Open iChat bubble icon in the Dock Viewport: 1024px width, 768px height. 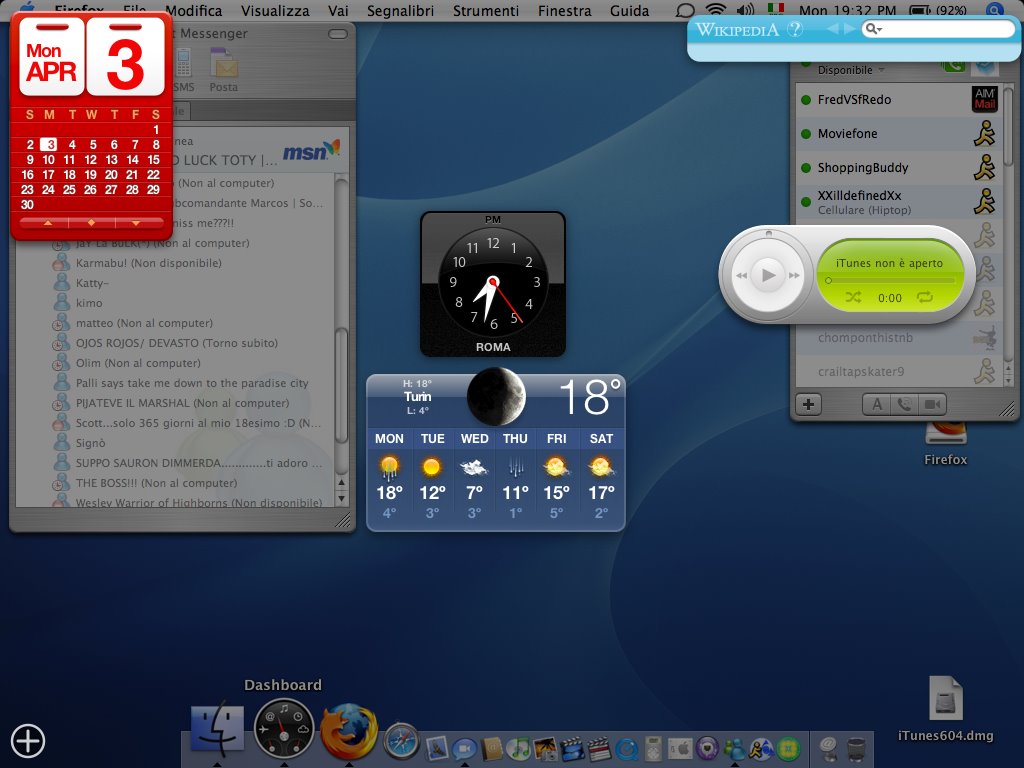click(x=464, y=748)
